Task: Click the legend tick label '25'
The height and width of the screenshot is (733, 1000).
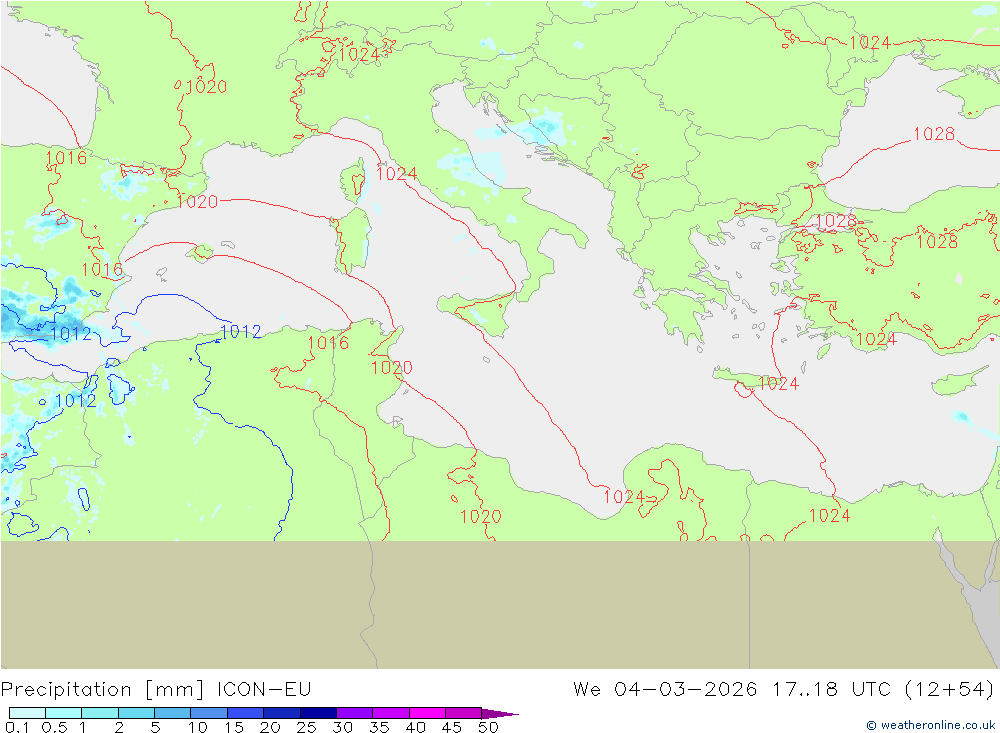Action: (x=307, y=727)
